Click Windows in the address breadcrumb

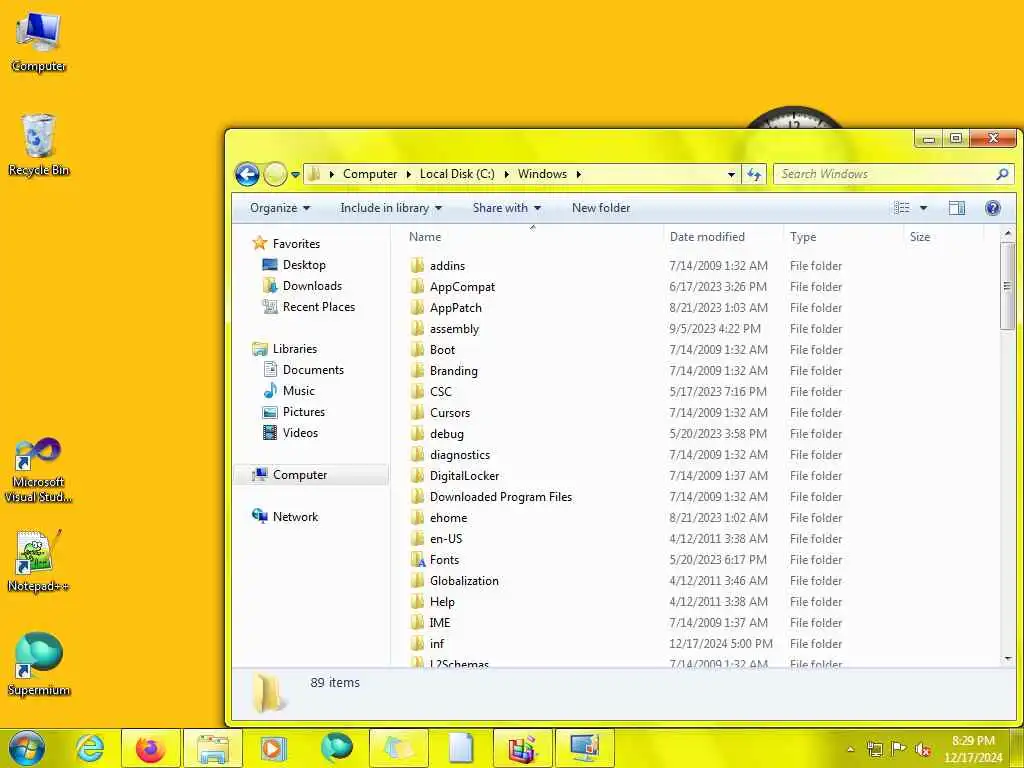542,174
